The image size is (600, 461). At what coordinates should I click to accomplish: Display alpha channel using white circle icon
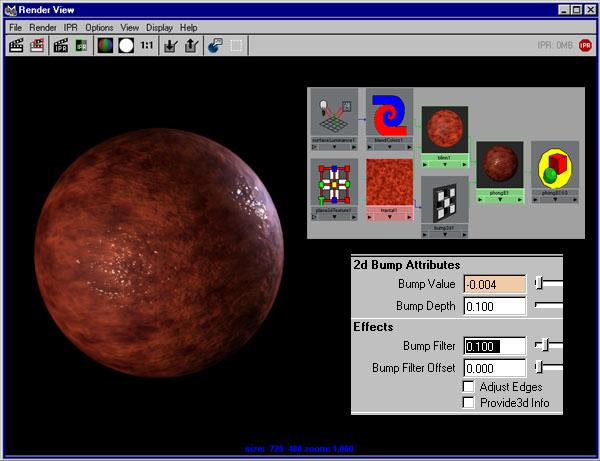[126, 46]
